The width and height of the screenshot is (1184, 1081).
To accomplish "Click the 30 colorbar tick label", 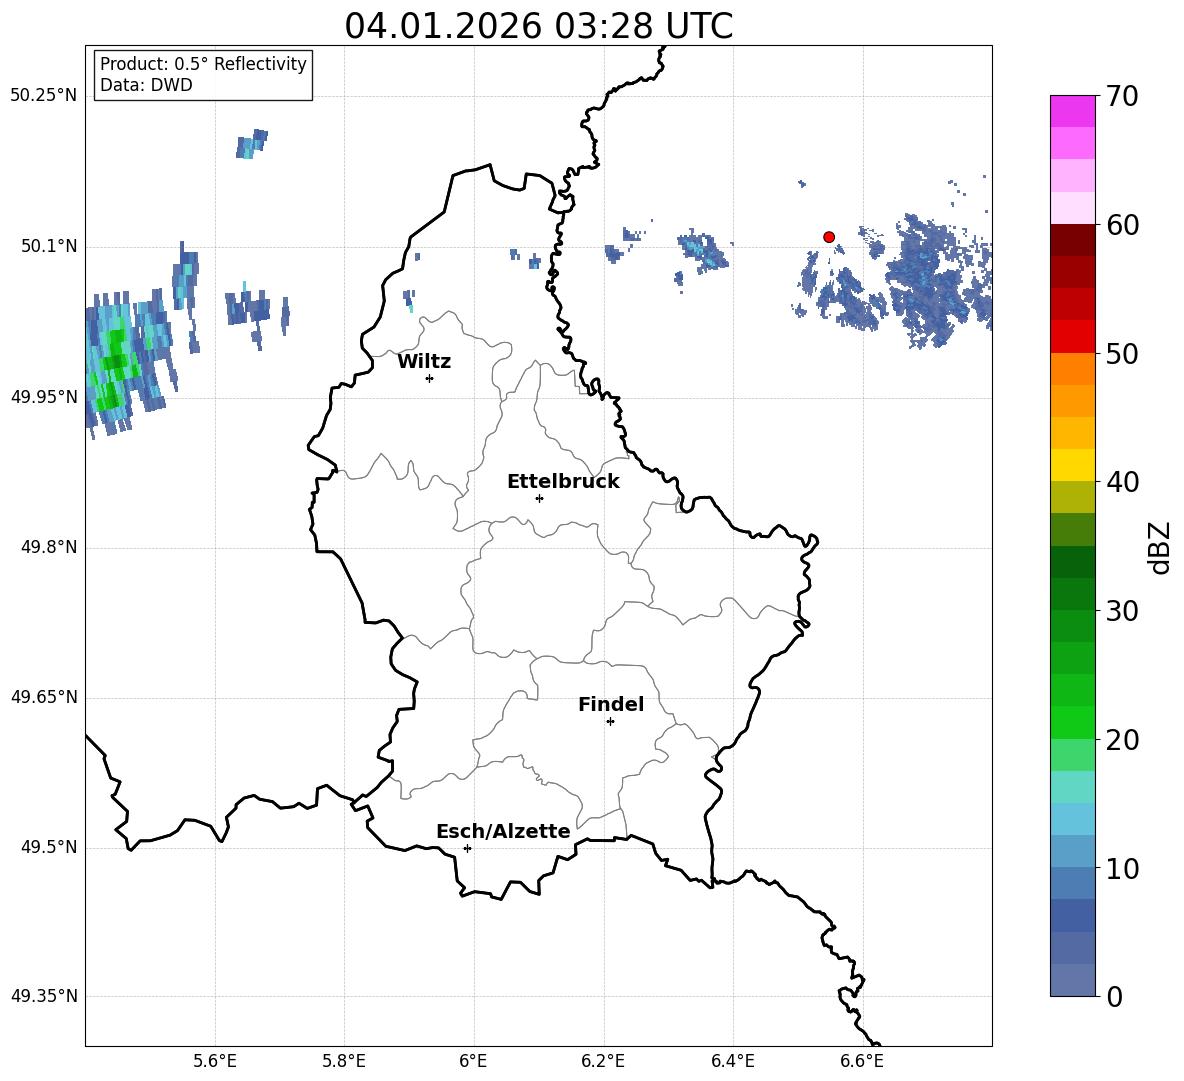I will coord(1122,611).
